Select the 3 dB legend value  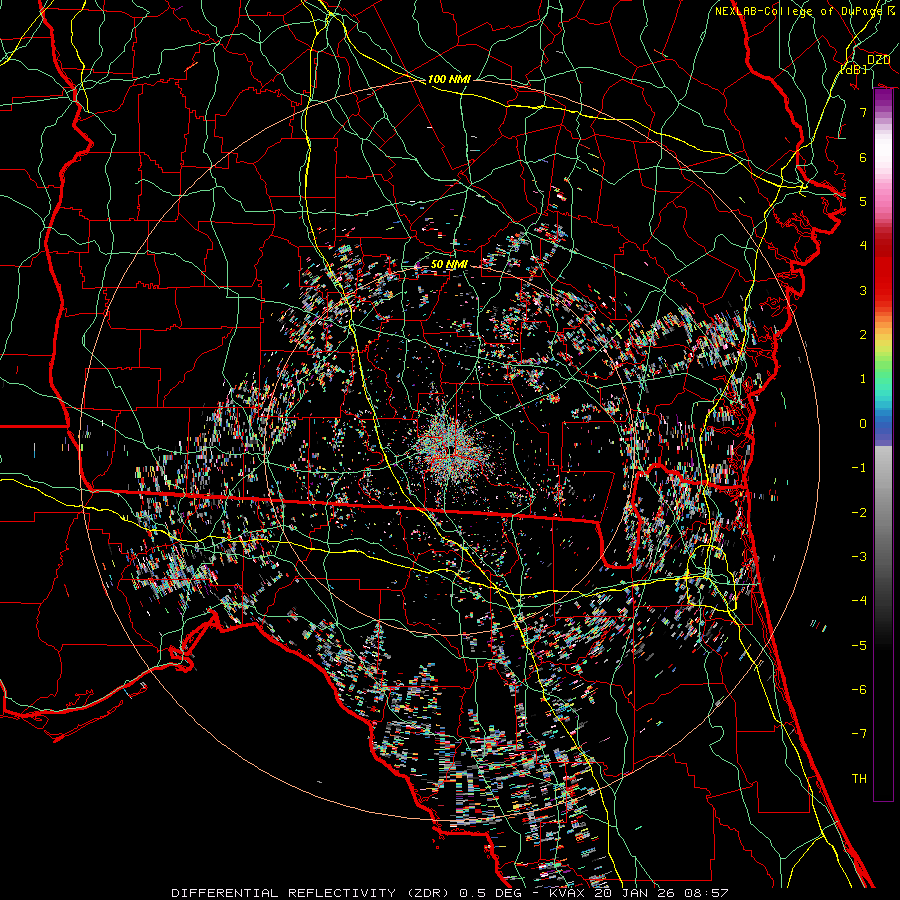coord(862,290)
